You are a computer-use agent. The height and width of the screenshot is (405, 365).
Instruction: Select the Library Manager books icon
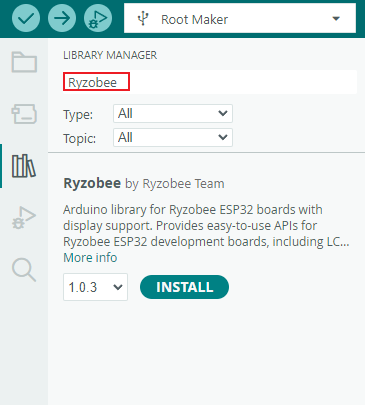(24, 166)
